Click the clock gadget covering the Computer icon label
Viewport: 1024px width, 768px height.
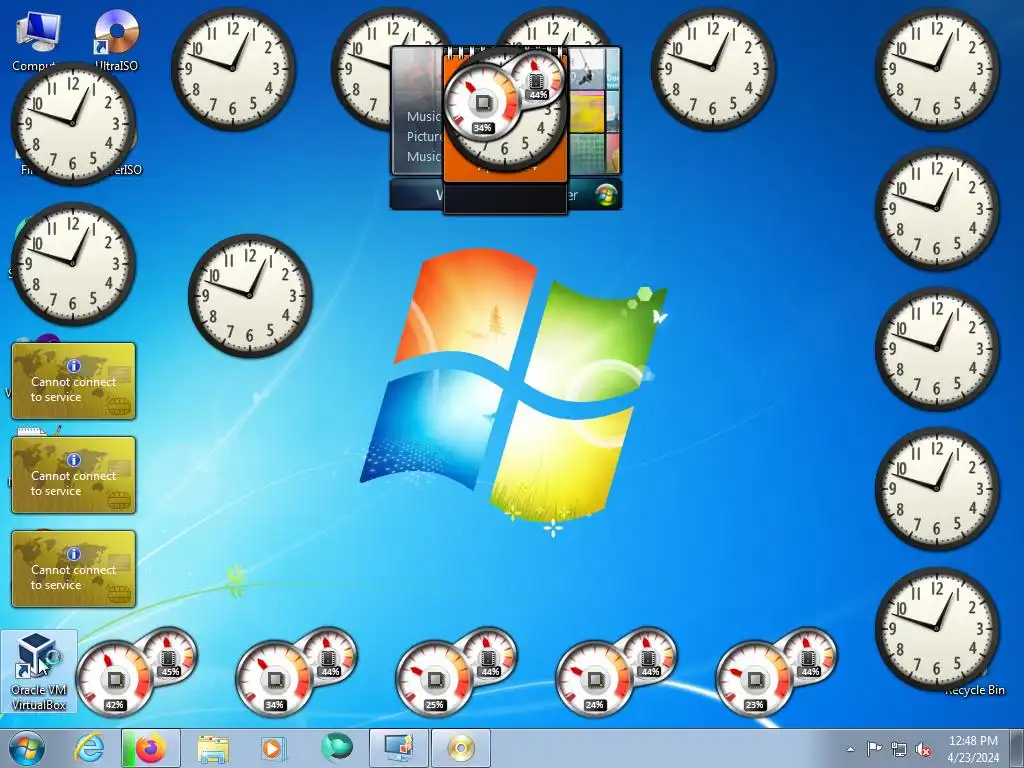[x=73, y=123]
